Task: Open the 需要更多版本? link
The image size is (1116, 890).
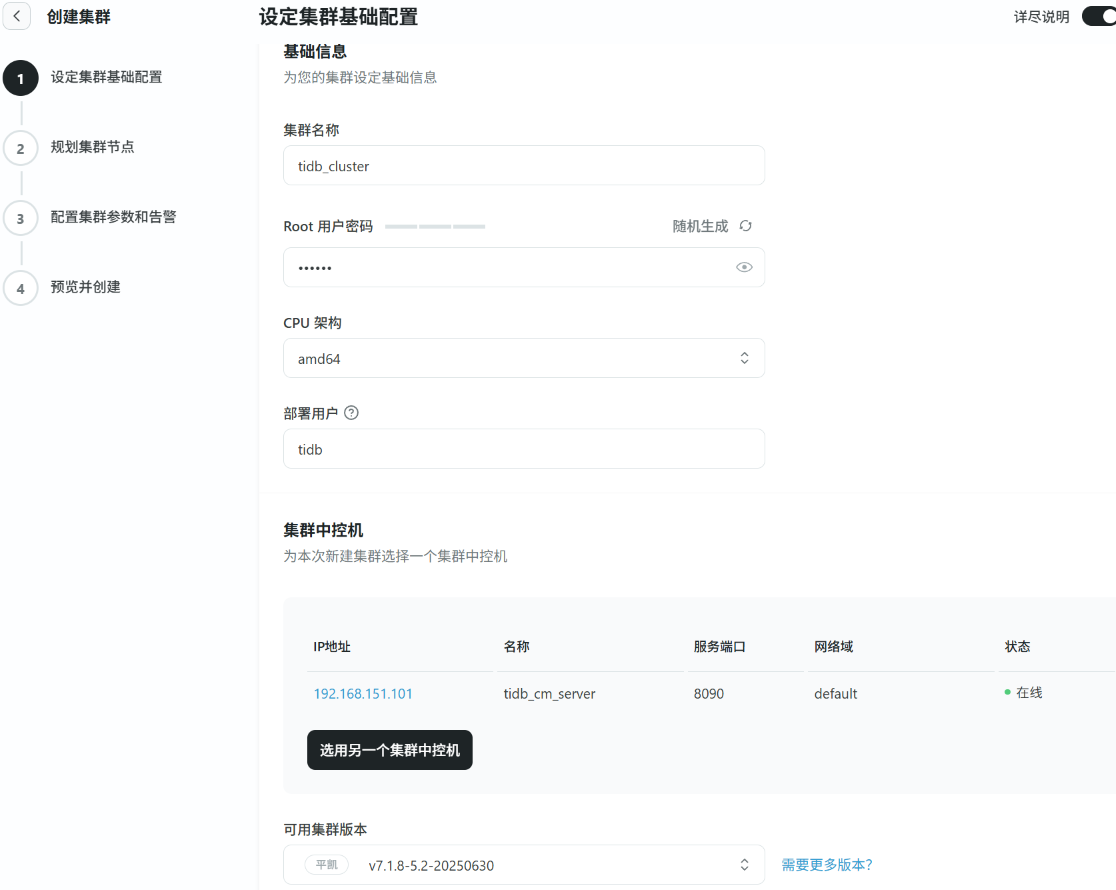Action: point(826,865)
